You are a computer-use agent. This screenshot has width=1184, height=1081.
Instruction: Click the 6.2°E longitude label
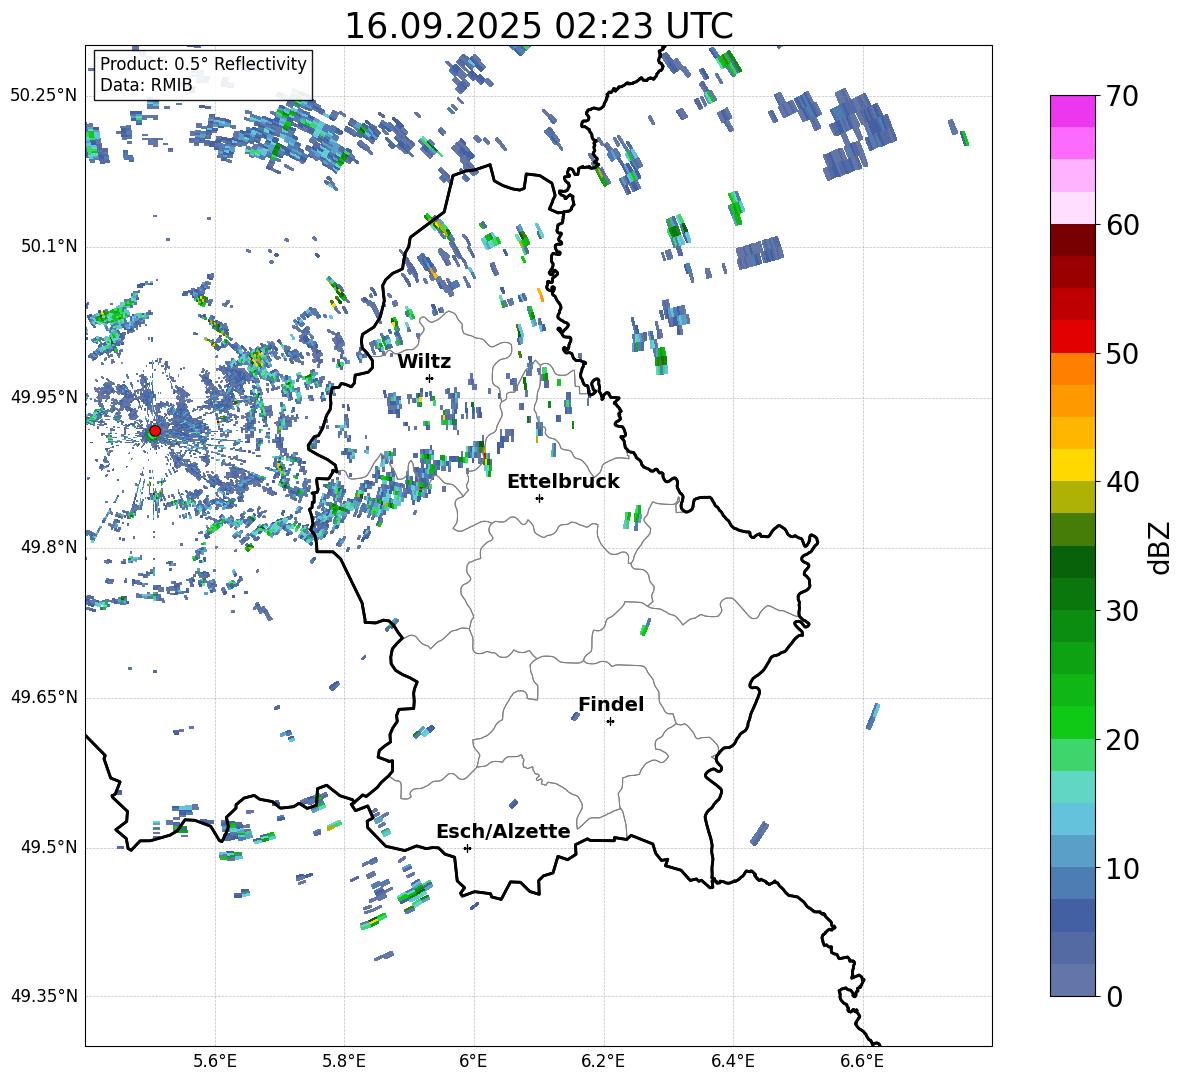[603, 1061]
